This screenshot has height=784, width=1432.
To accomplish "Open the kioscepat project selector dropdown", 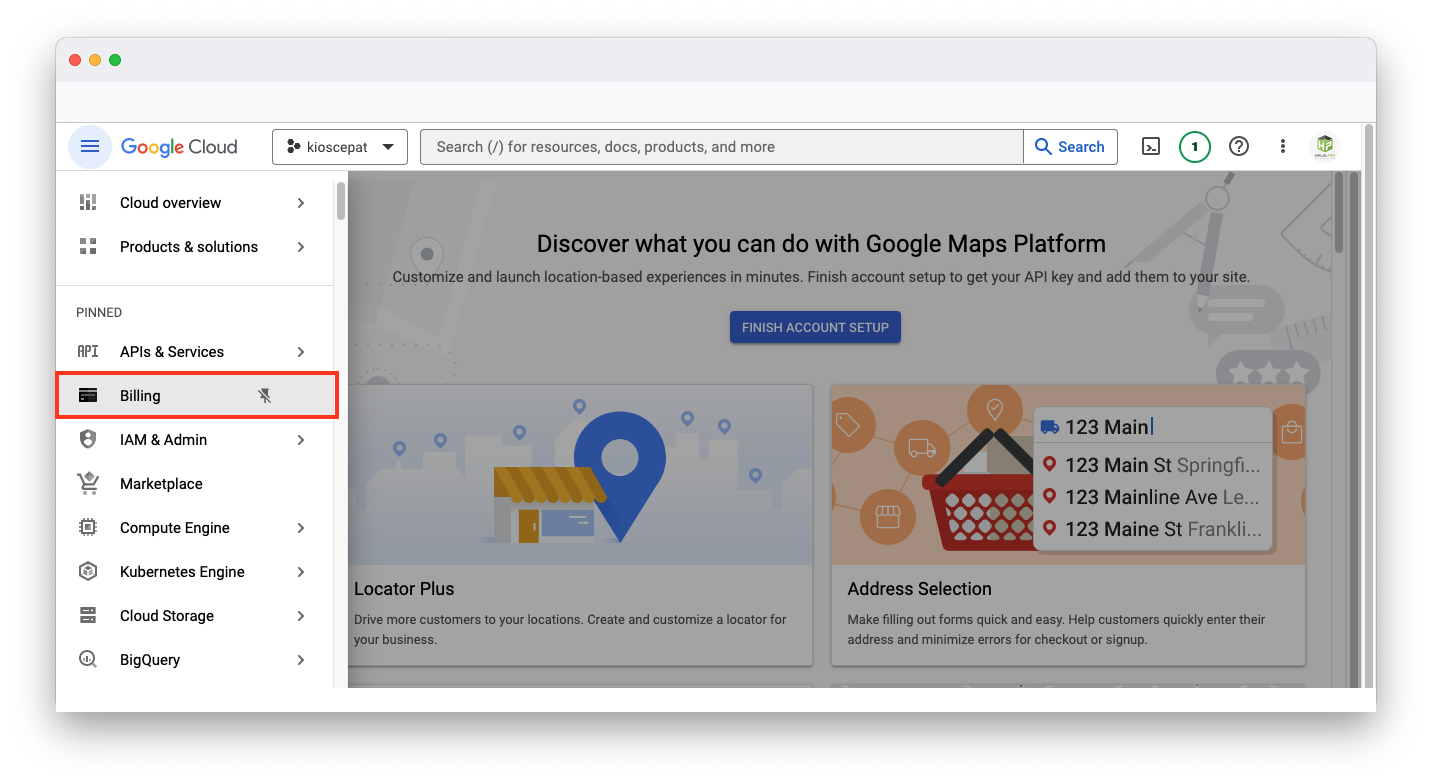I will tap(340, 147).
